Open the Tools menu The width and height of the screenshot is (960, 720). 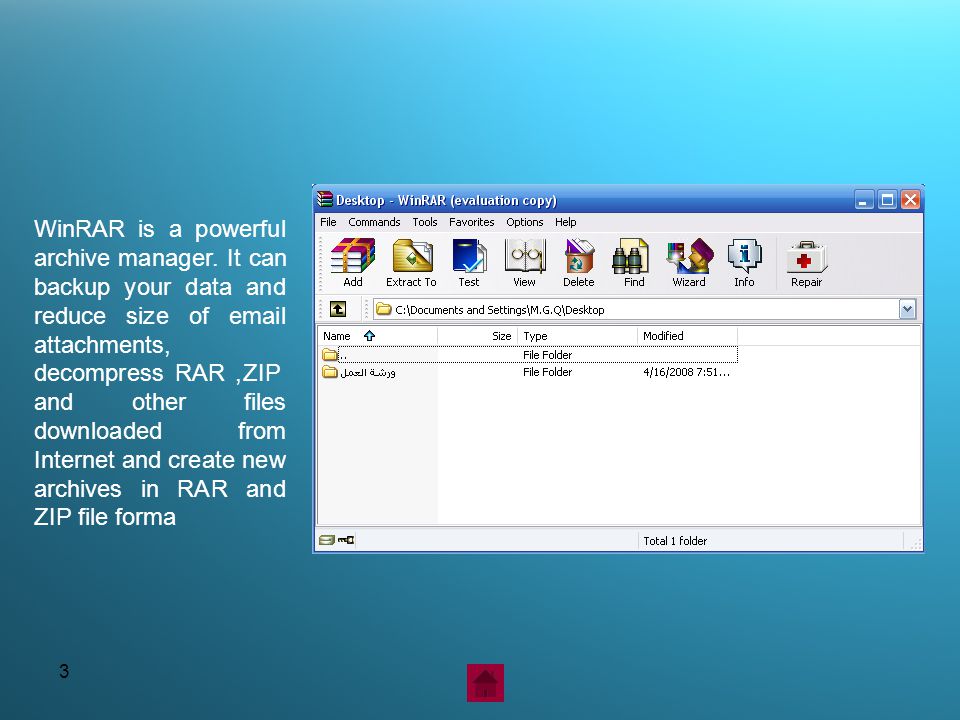(424, 222)
